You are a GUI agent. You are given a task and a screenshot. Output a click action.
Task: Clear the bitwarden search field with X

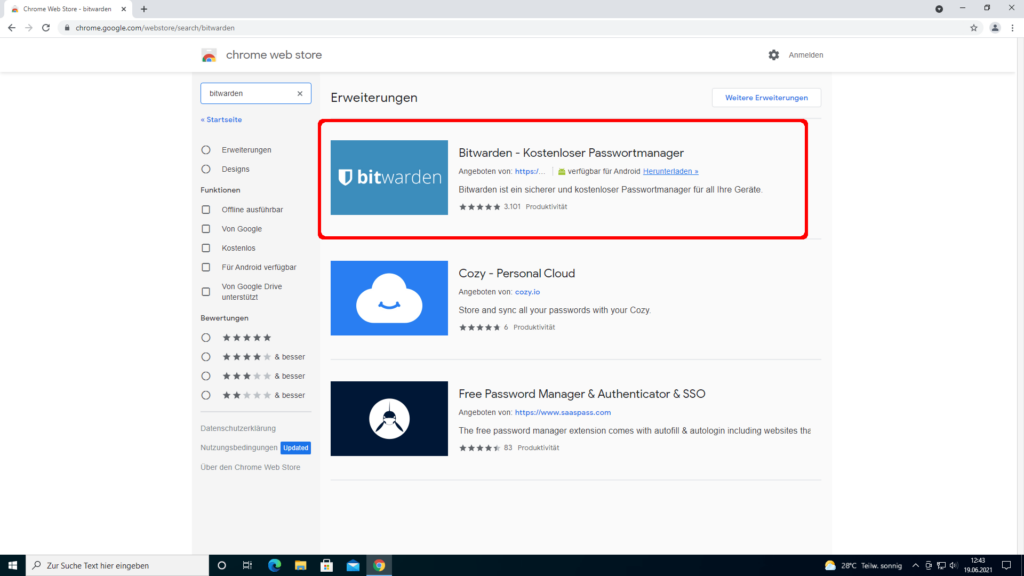click(300, 93)
